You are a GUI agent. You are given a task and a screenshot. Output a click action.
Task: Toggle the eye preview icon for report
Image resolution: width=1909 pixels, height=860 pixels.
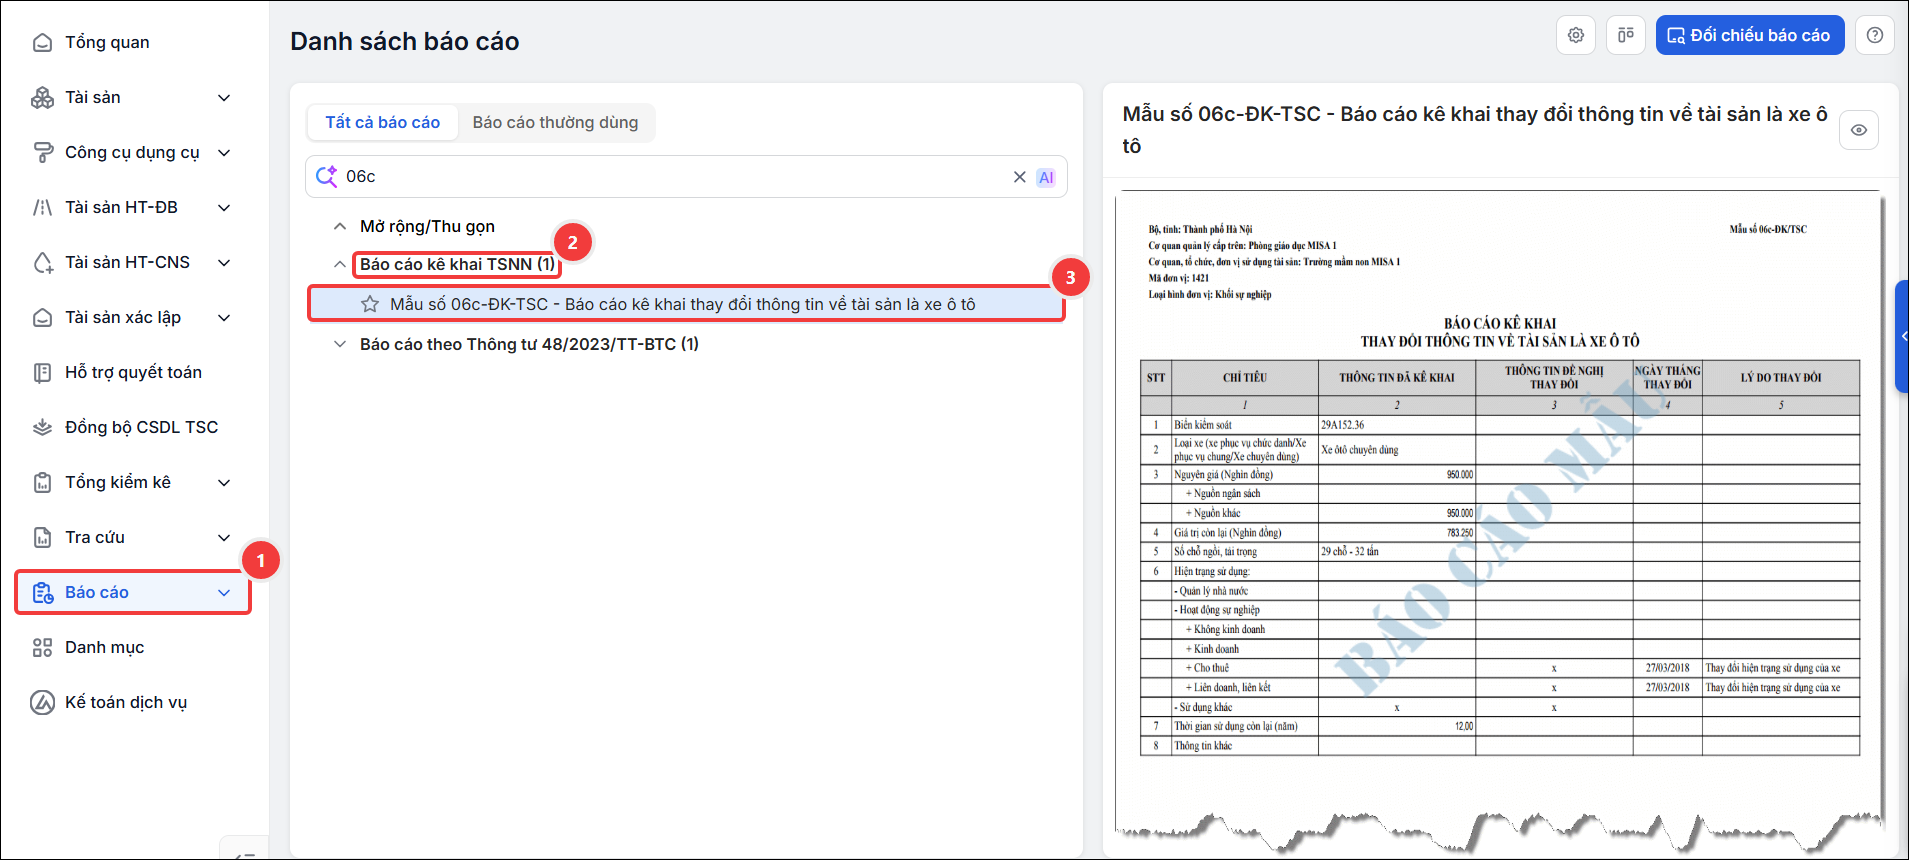[x=1859, y=130]
